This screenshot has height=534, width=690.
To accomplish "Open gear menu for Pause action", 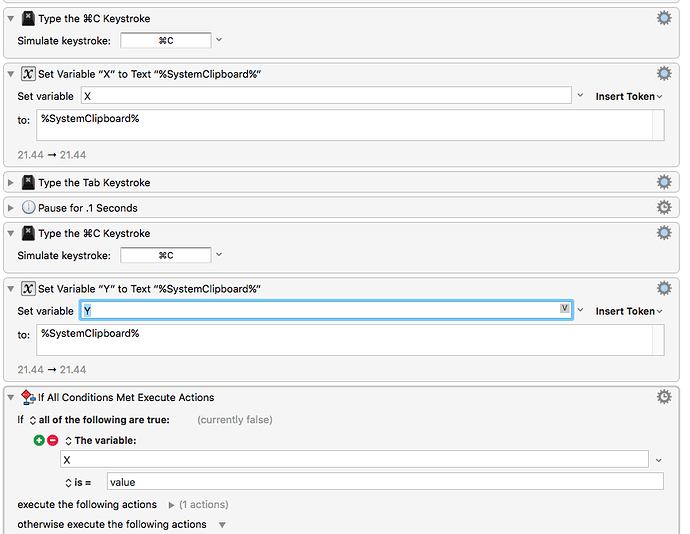I will click(x=664, y=207).
